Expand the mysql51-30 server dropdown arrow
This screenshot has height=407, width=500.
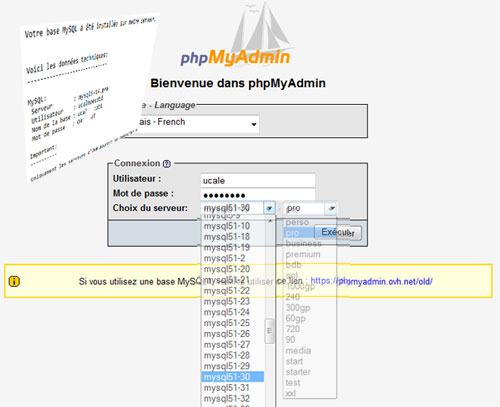(269, 209)
